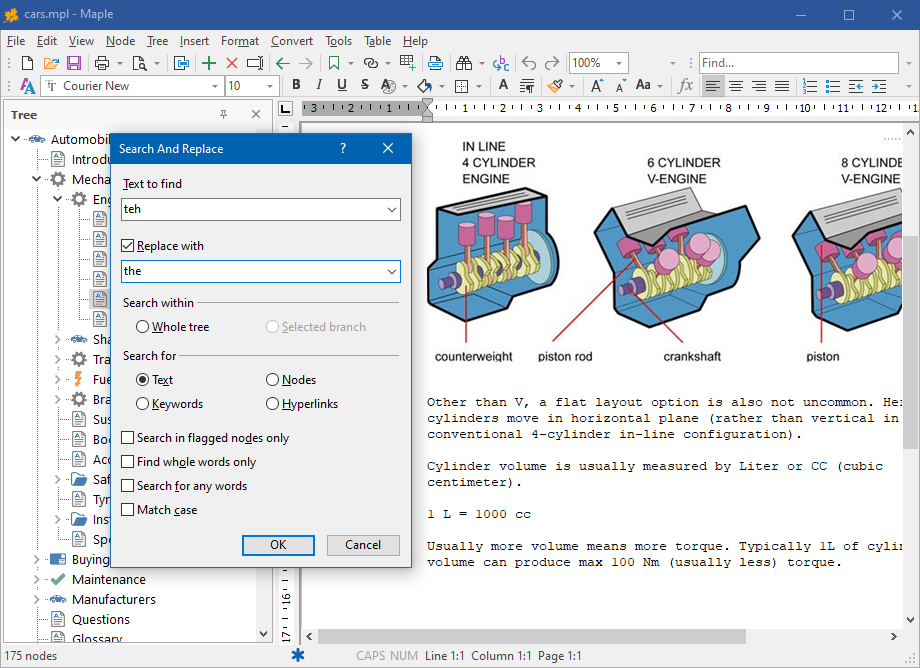Check Search for any words
The image size is (920, 668).
tap(127, 486)
